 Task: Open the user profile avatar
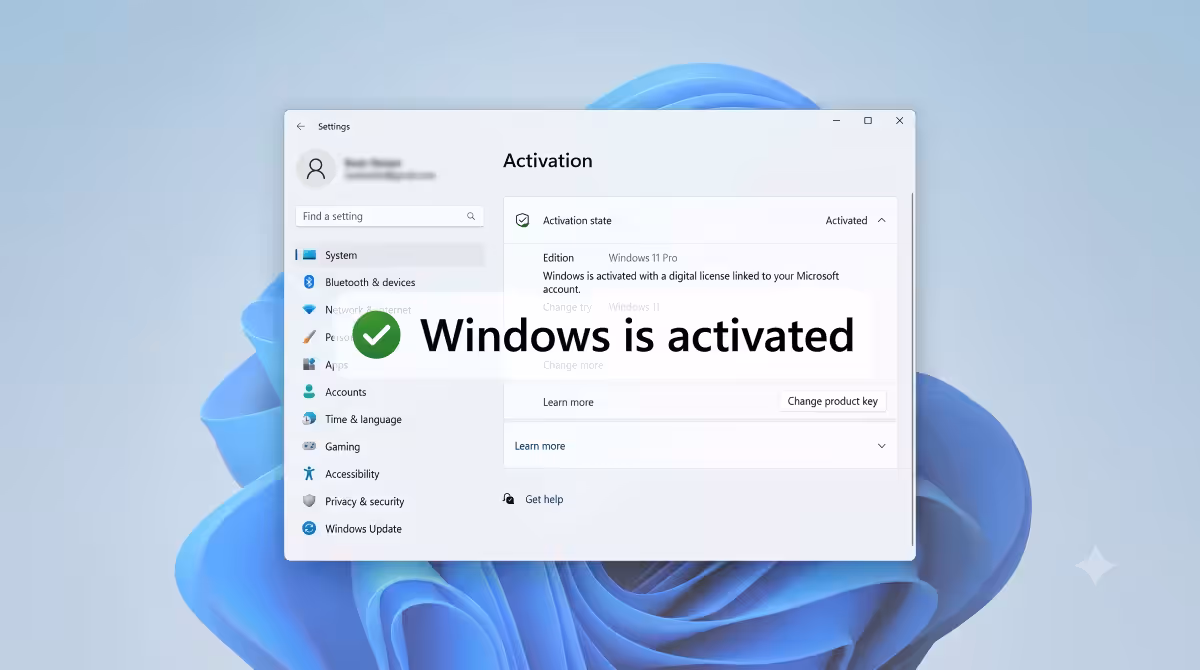point(316,168)
